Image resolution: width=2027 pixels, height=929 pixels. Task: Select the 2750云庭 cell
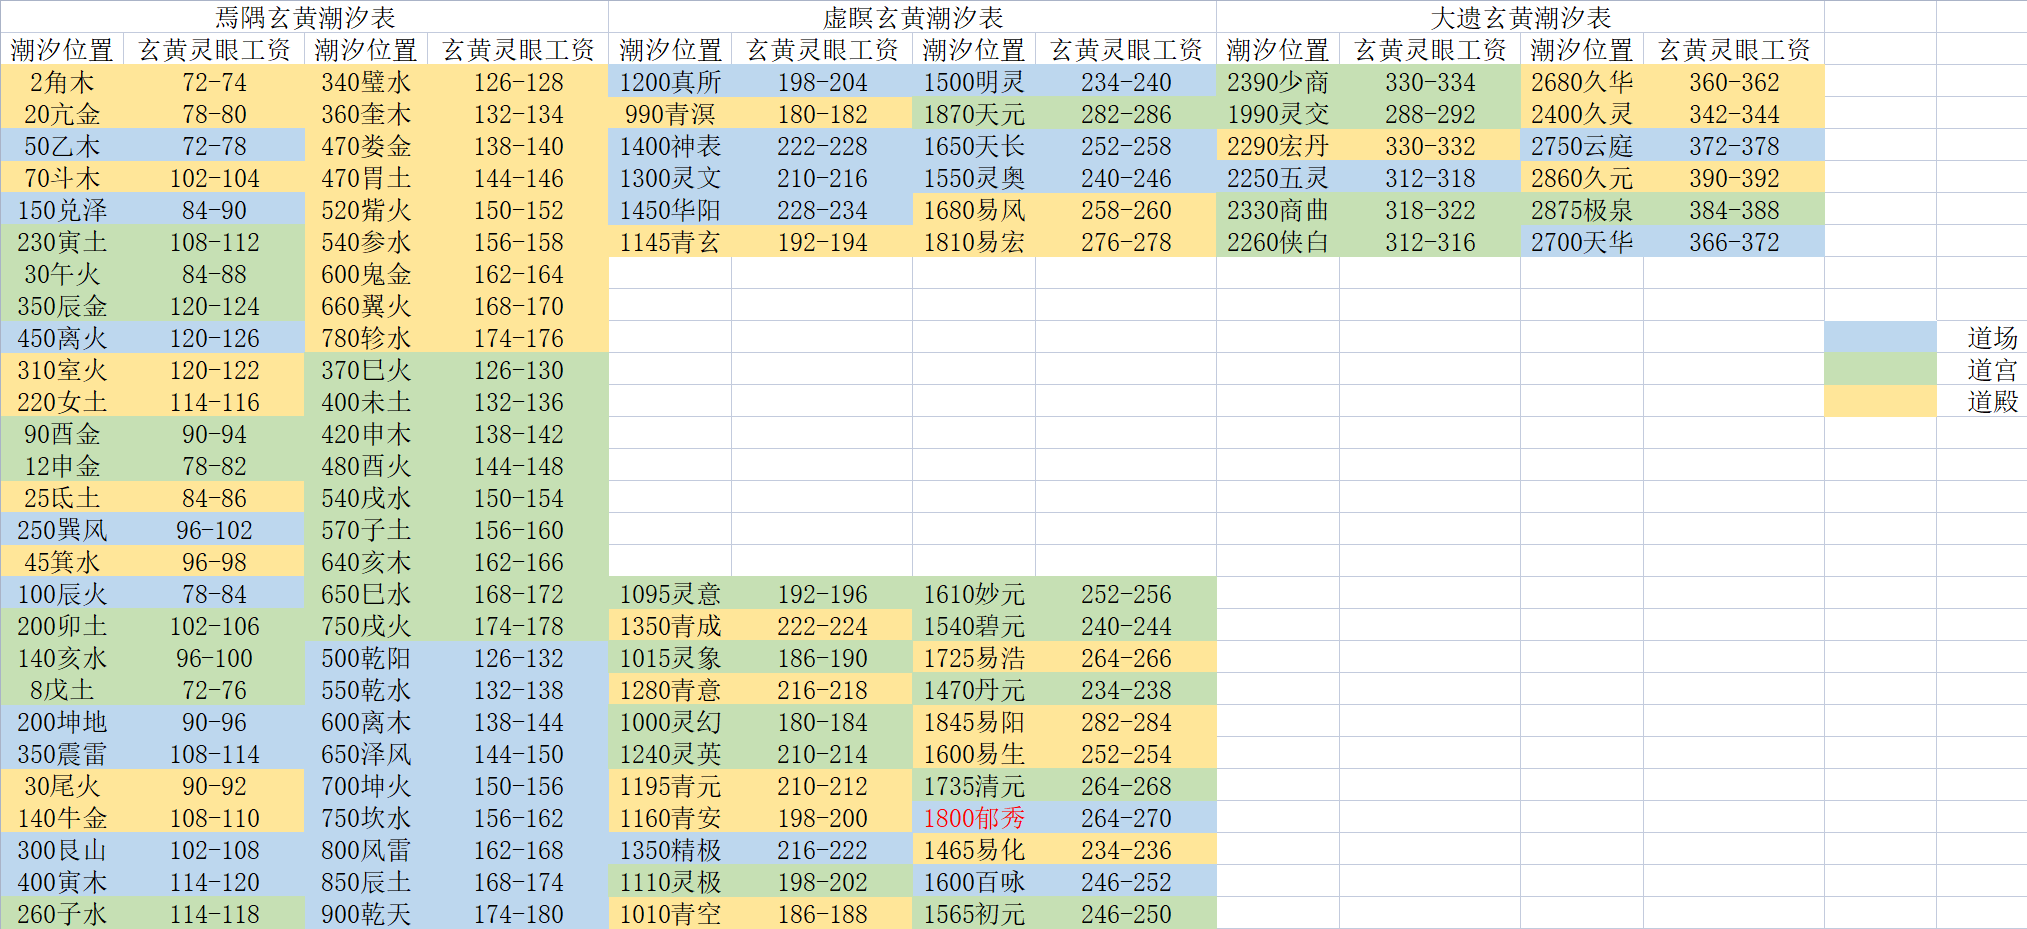pyautogui.click(x=1582, y=145)
